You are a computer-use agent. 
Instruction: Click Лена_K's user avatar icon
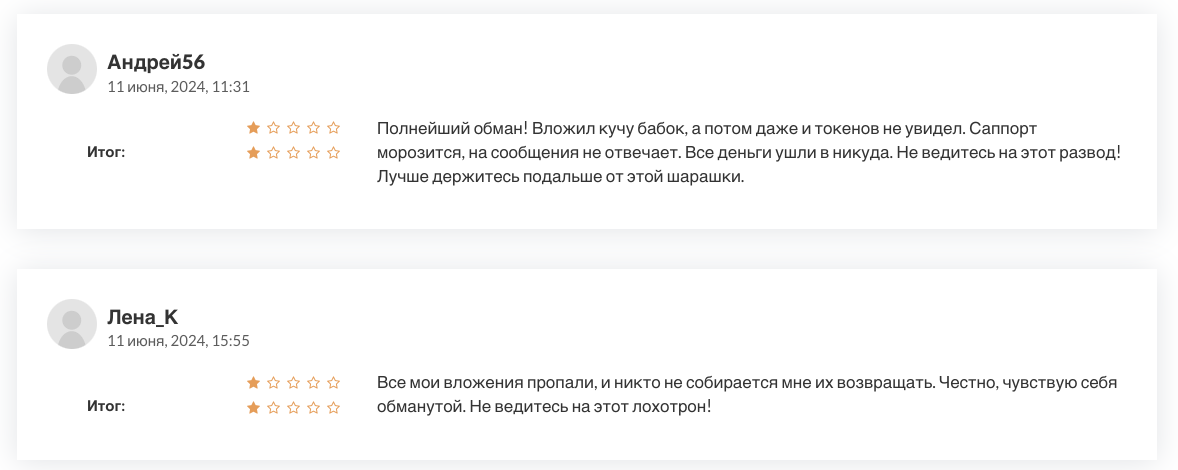tap(72, 324)
